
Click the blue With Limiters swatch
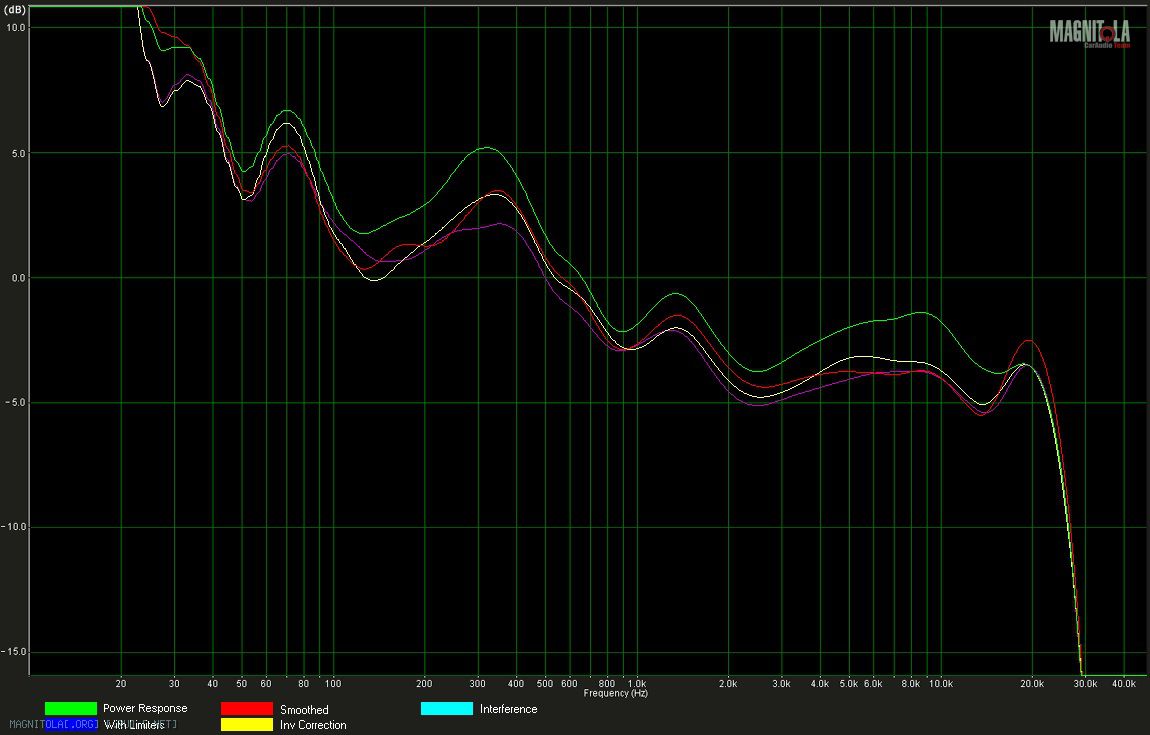pyautogui.click(x=70, y=725)
